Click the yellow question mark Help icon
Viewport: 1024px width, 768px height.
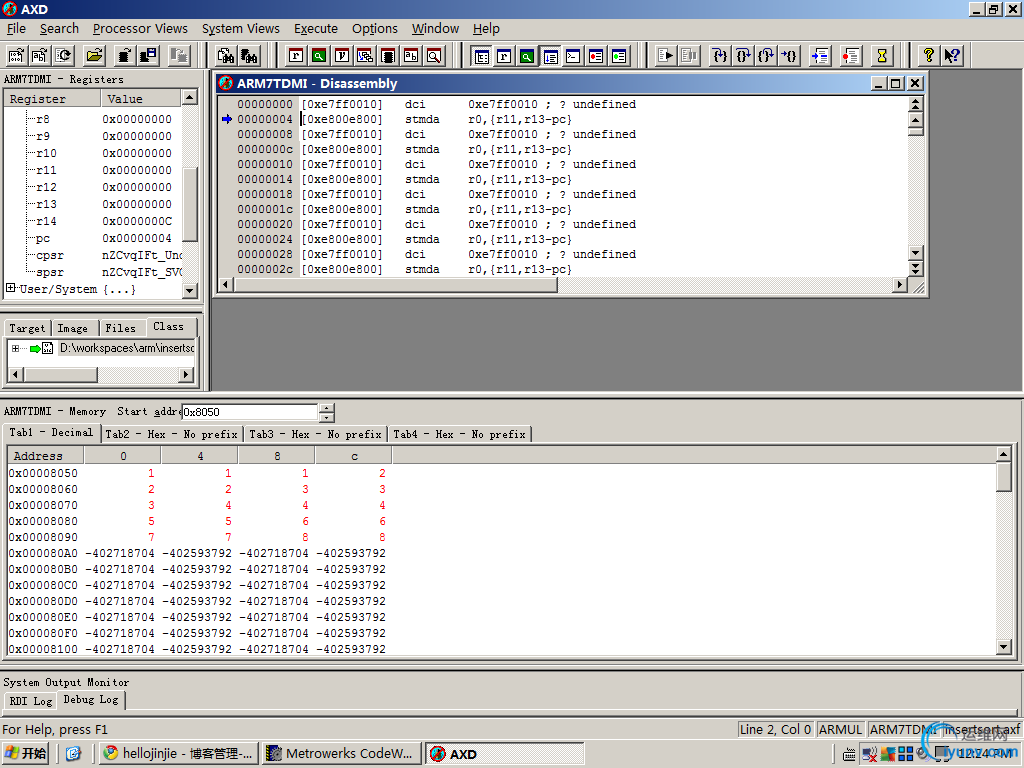tap(928, 56)
